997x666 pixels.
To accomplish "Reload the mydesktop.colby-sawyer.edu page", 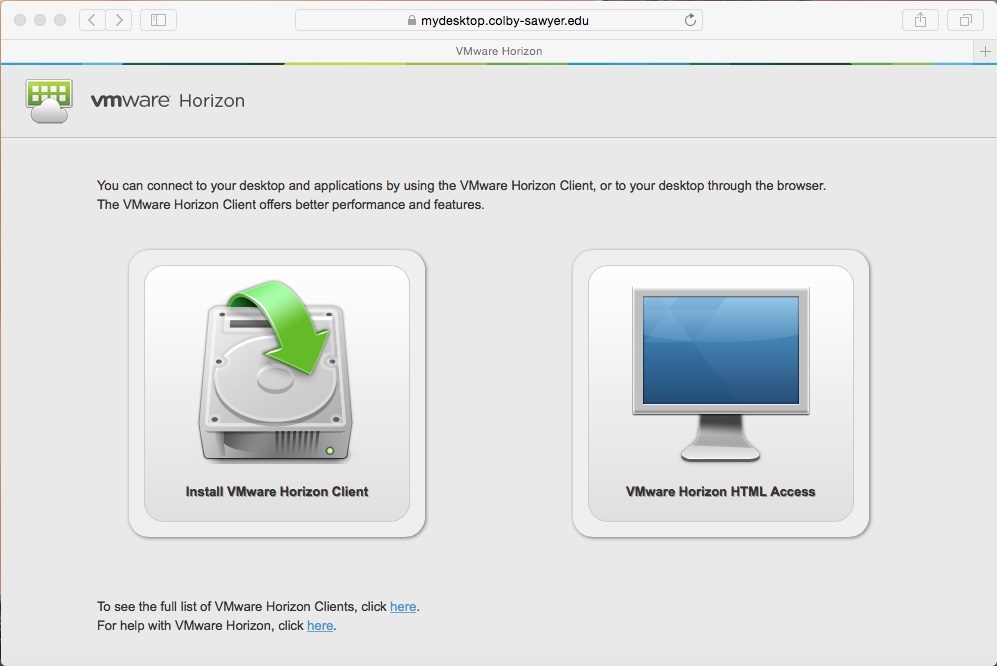I will click(x=690, y=19).
